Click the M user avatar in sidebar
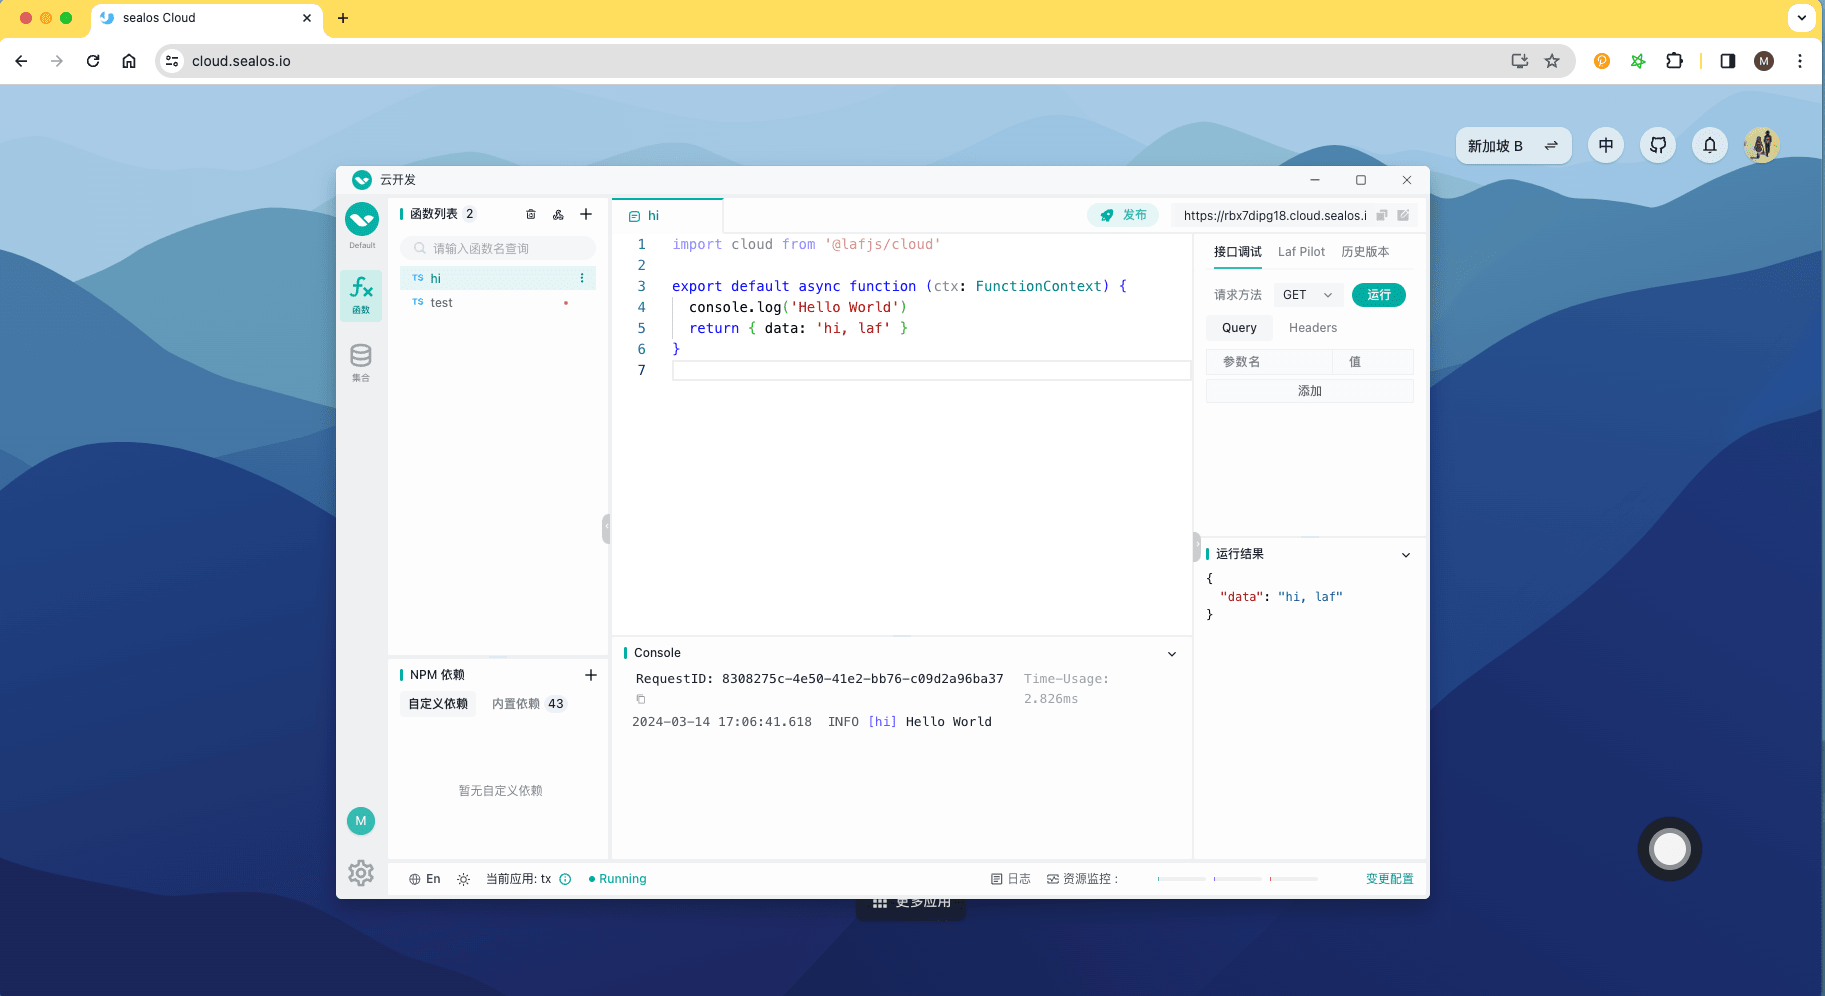 click(361, 821)
